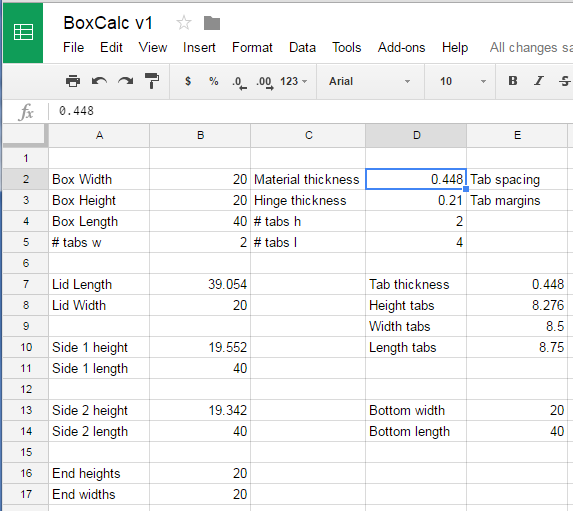The width and height of the screenshot is (573, 511).
Task: Click the 'Material thickness' cell
Action: click(308, 179)
